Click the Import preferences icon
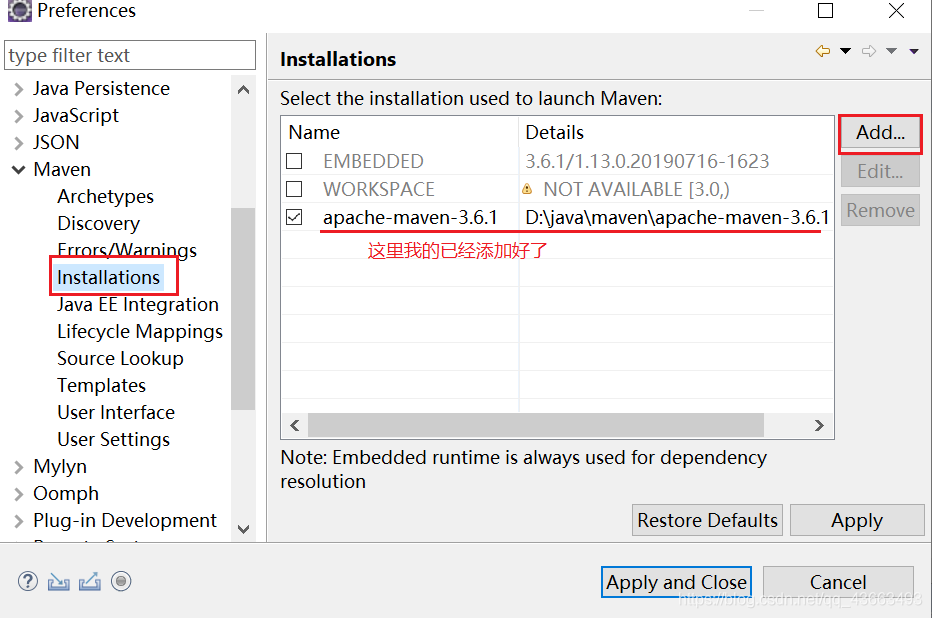The height and width of the screenshot is (618, 932). [x=59, y=581]
